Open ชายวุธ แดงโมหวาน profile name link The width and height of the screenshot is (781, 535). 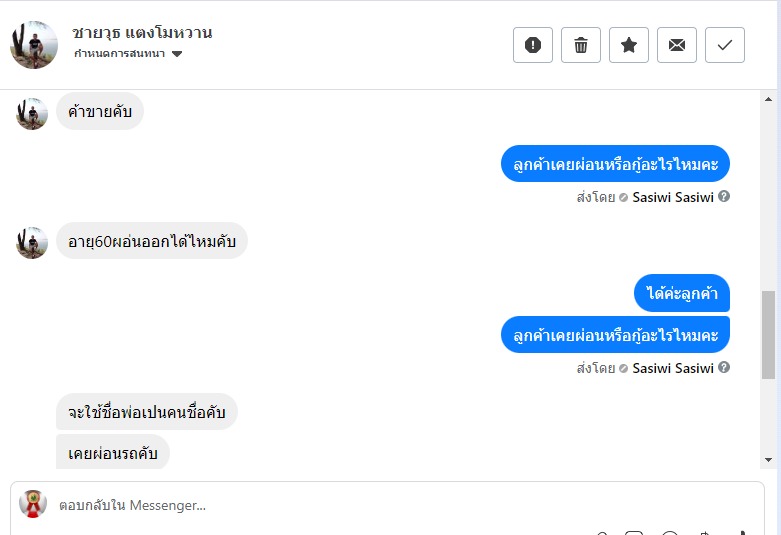click(x=142, y=32)
